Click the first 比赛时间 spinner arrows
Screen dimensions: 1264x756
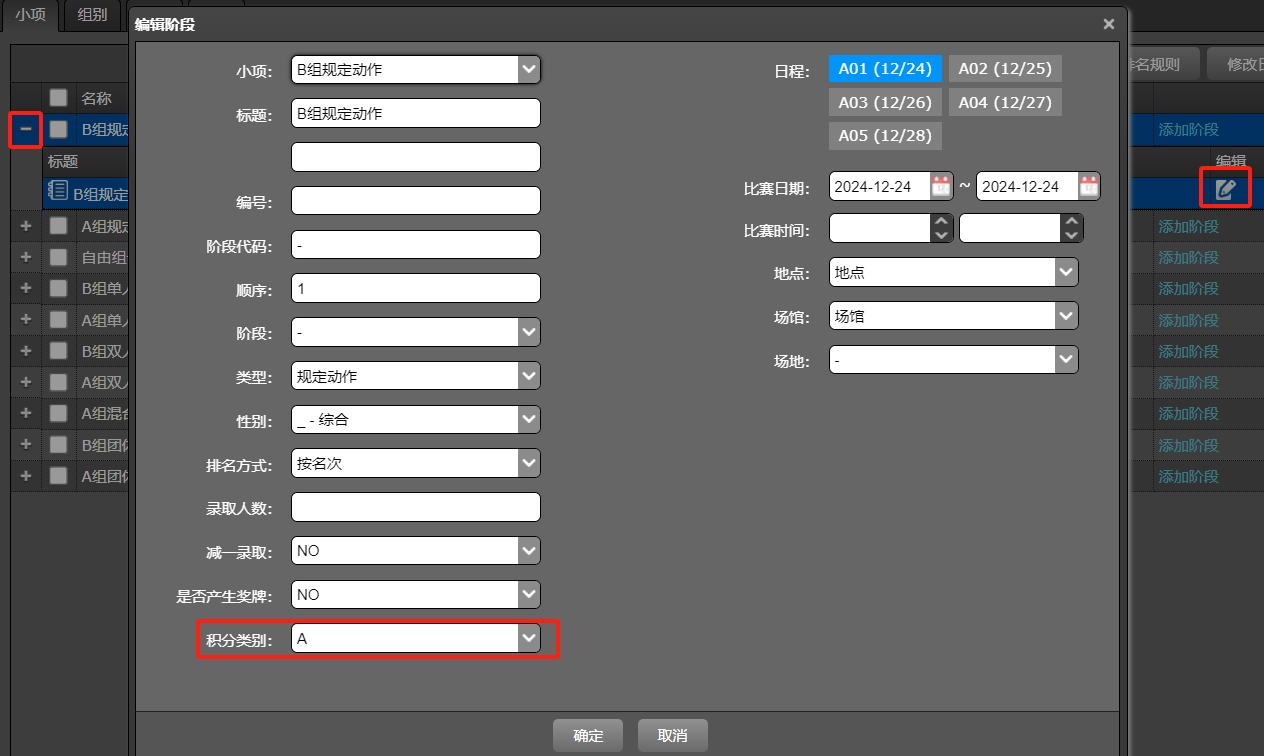941,228
